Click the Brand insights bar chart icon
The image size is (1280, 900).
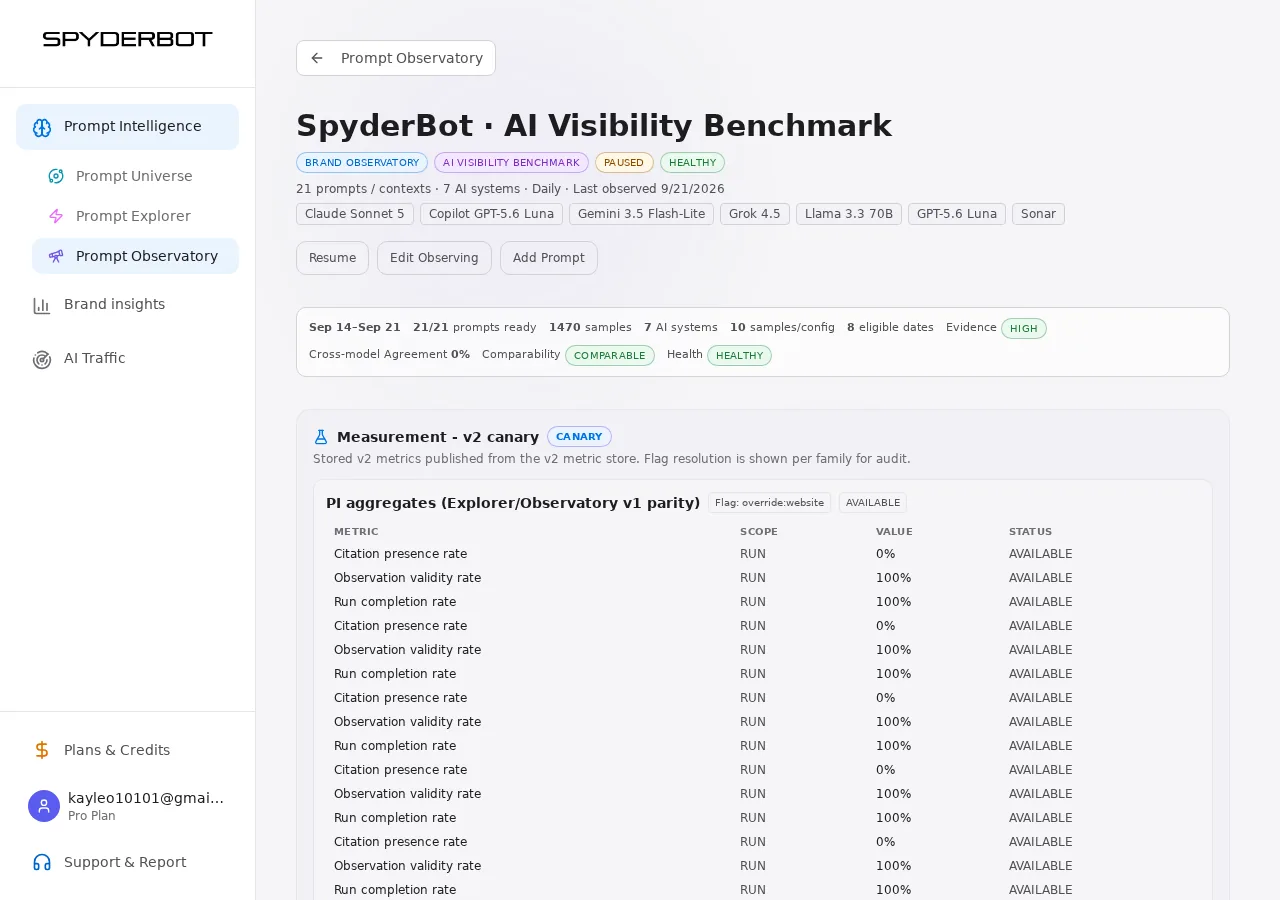pos(42,305)
